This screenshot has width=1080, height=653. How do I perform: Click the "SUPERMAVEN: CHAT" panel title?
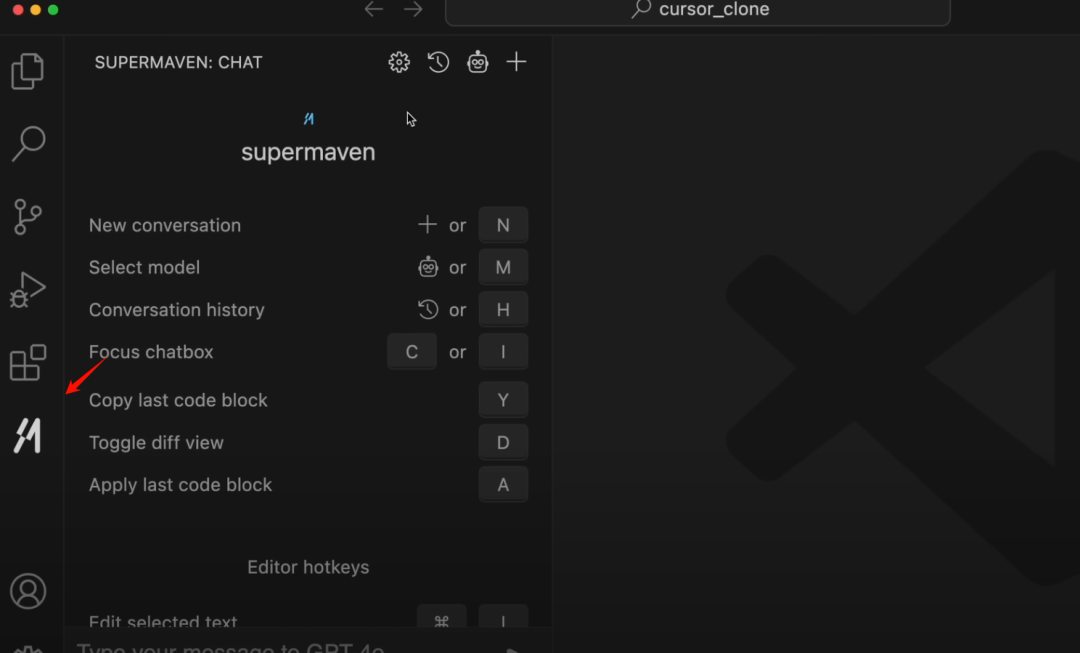(178, 62)
